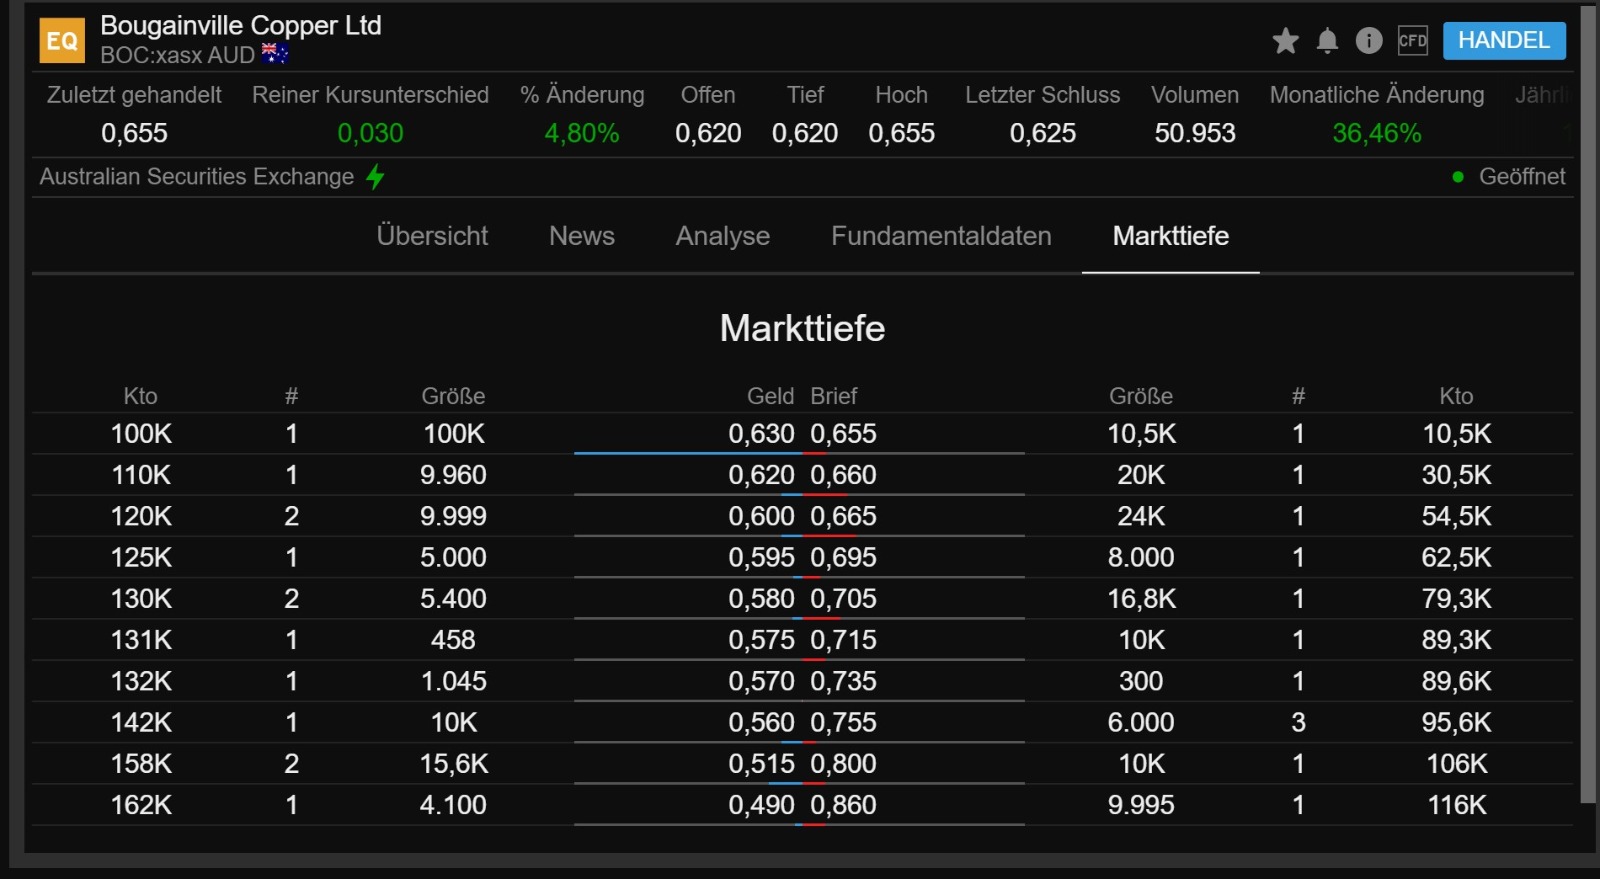Viewport: 1600px width, 879px height.
Task: Click the 4,80% change value
Action: (582, 133)
